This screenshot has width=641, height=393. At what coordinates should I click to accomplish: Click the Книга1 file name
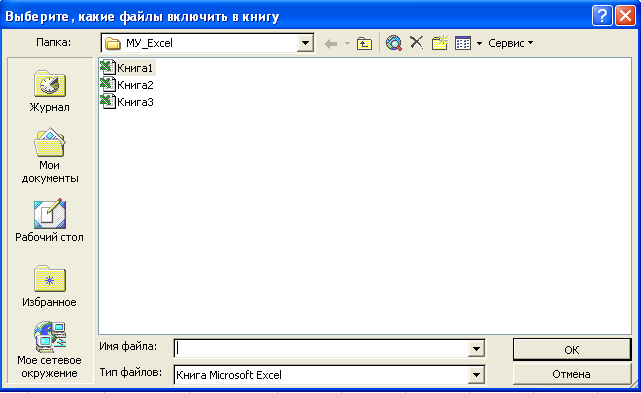click(x=135, y=68)
